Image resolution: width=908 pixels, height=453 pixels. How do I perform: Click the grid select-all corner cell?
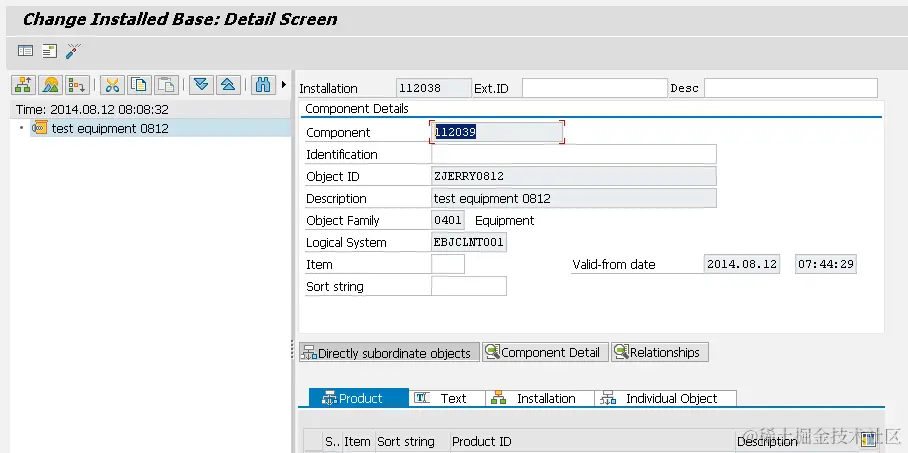point(313,441)
